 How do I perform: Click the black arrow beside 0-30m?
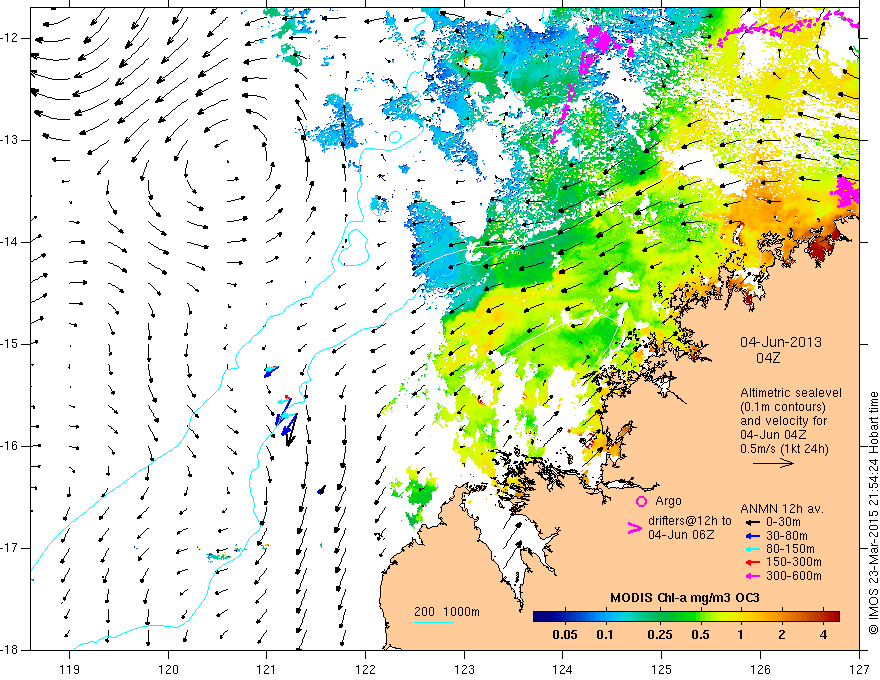coord(753,523)
